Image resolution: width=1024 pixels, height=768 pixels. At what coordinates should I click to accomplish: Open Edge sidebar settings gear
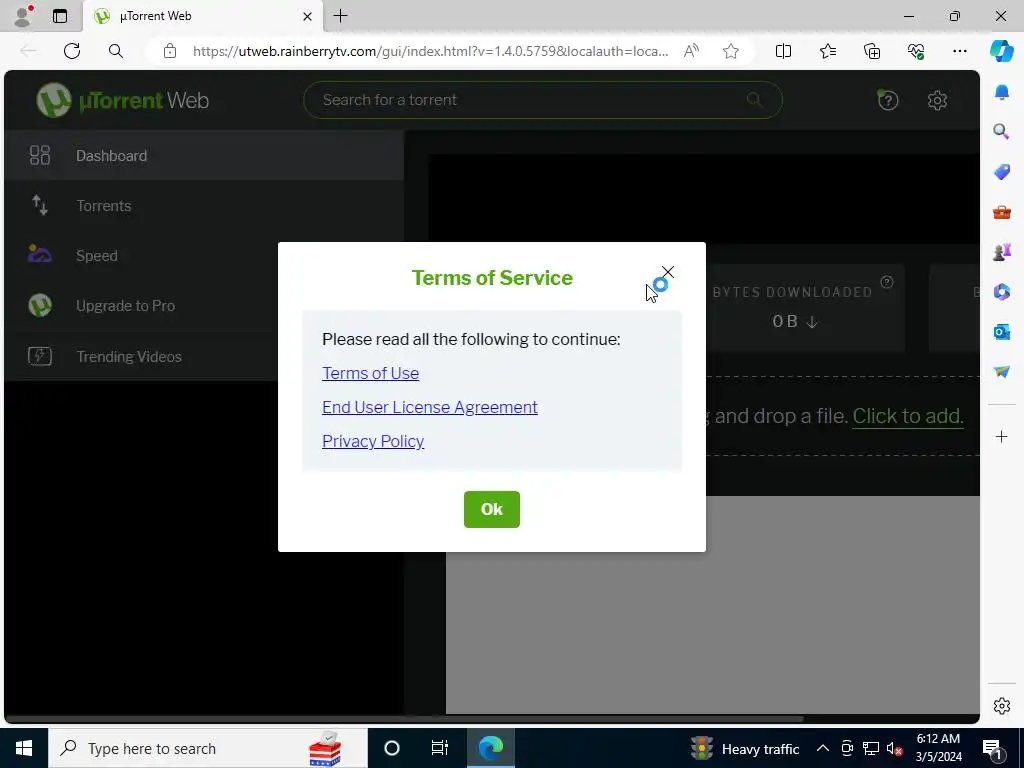pyautogui.click(x=1001, y=706)
